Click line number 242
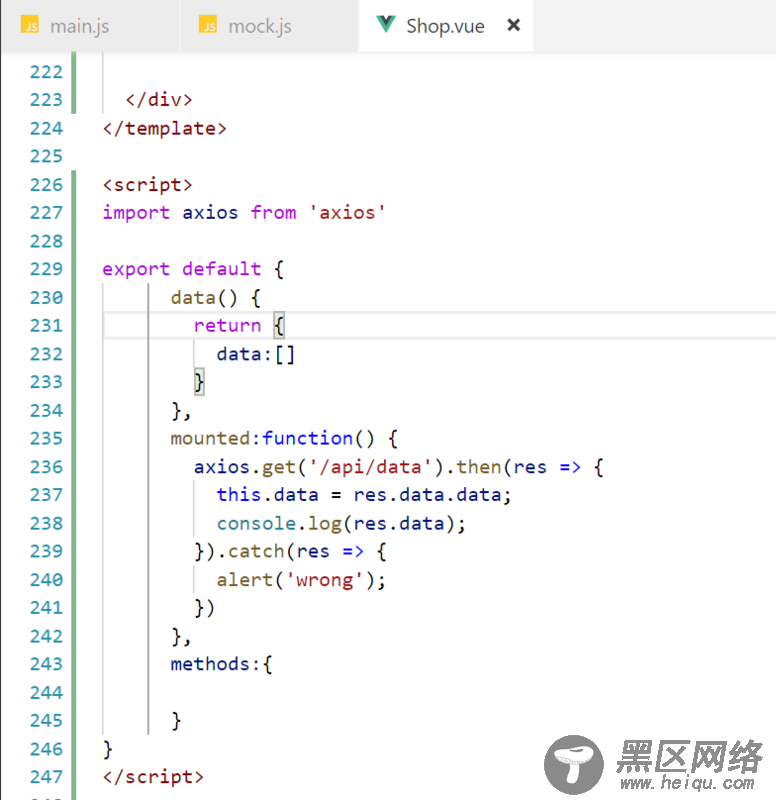Image resolution: width=776 pixels, height=800 pixels. point(46,636)
